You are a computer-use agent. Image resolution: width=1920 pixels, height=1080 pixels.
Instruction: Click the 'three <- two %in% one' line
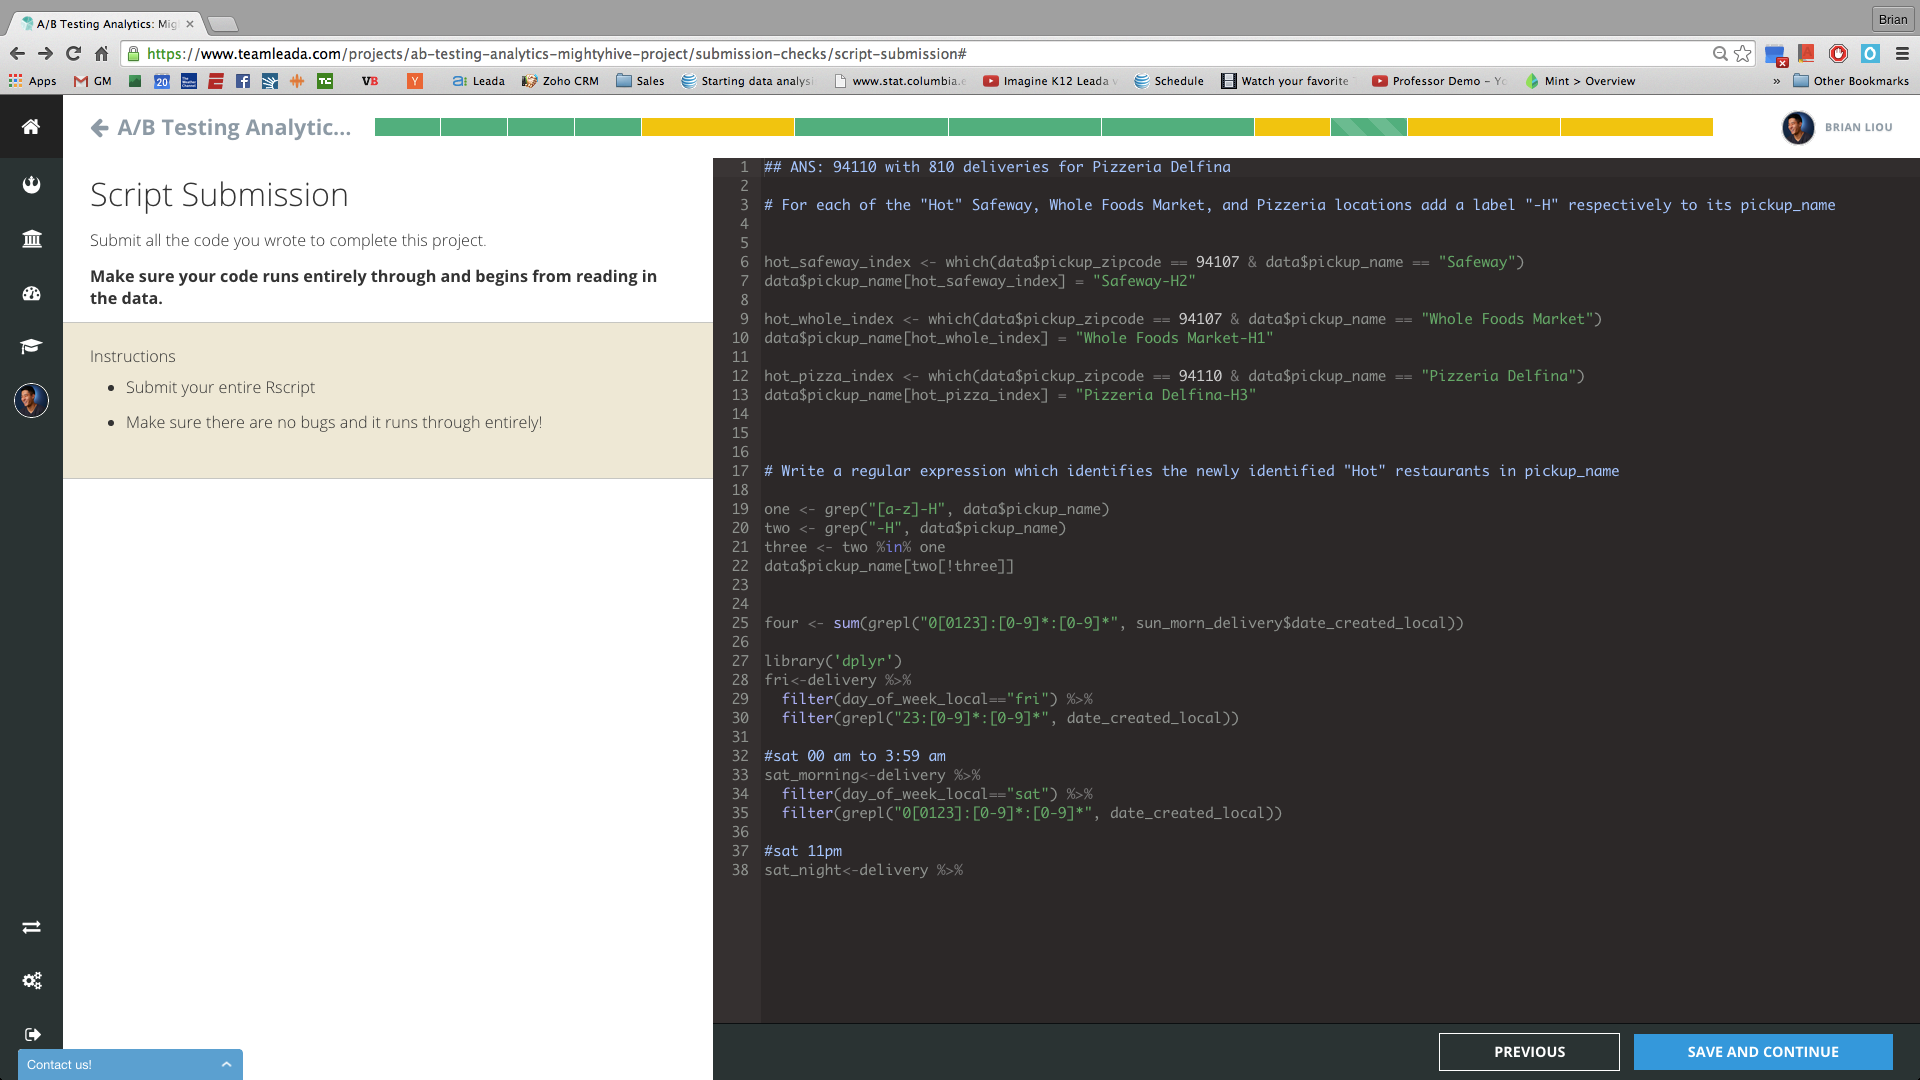point(855,547)
